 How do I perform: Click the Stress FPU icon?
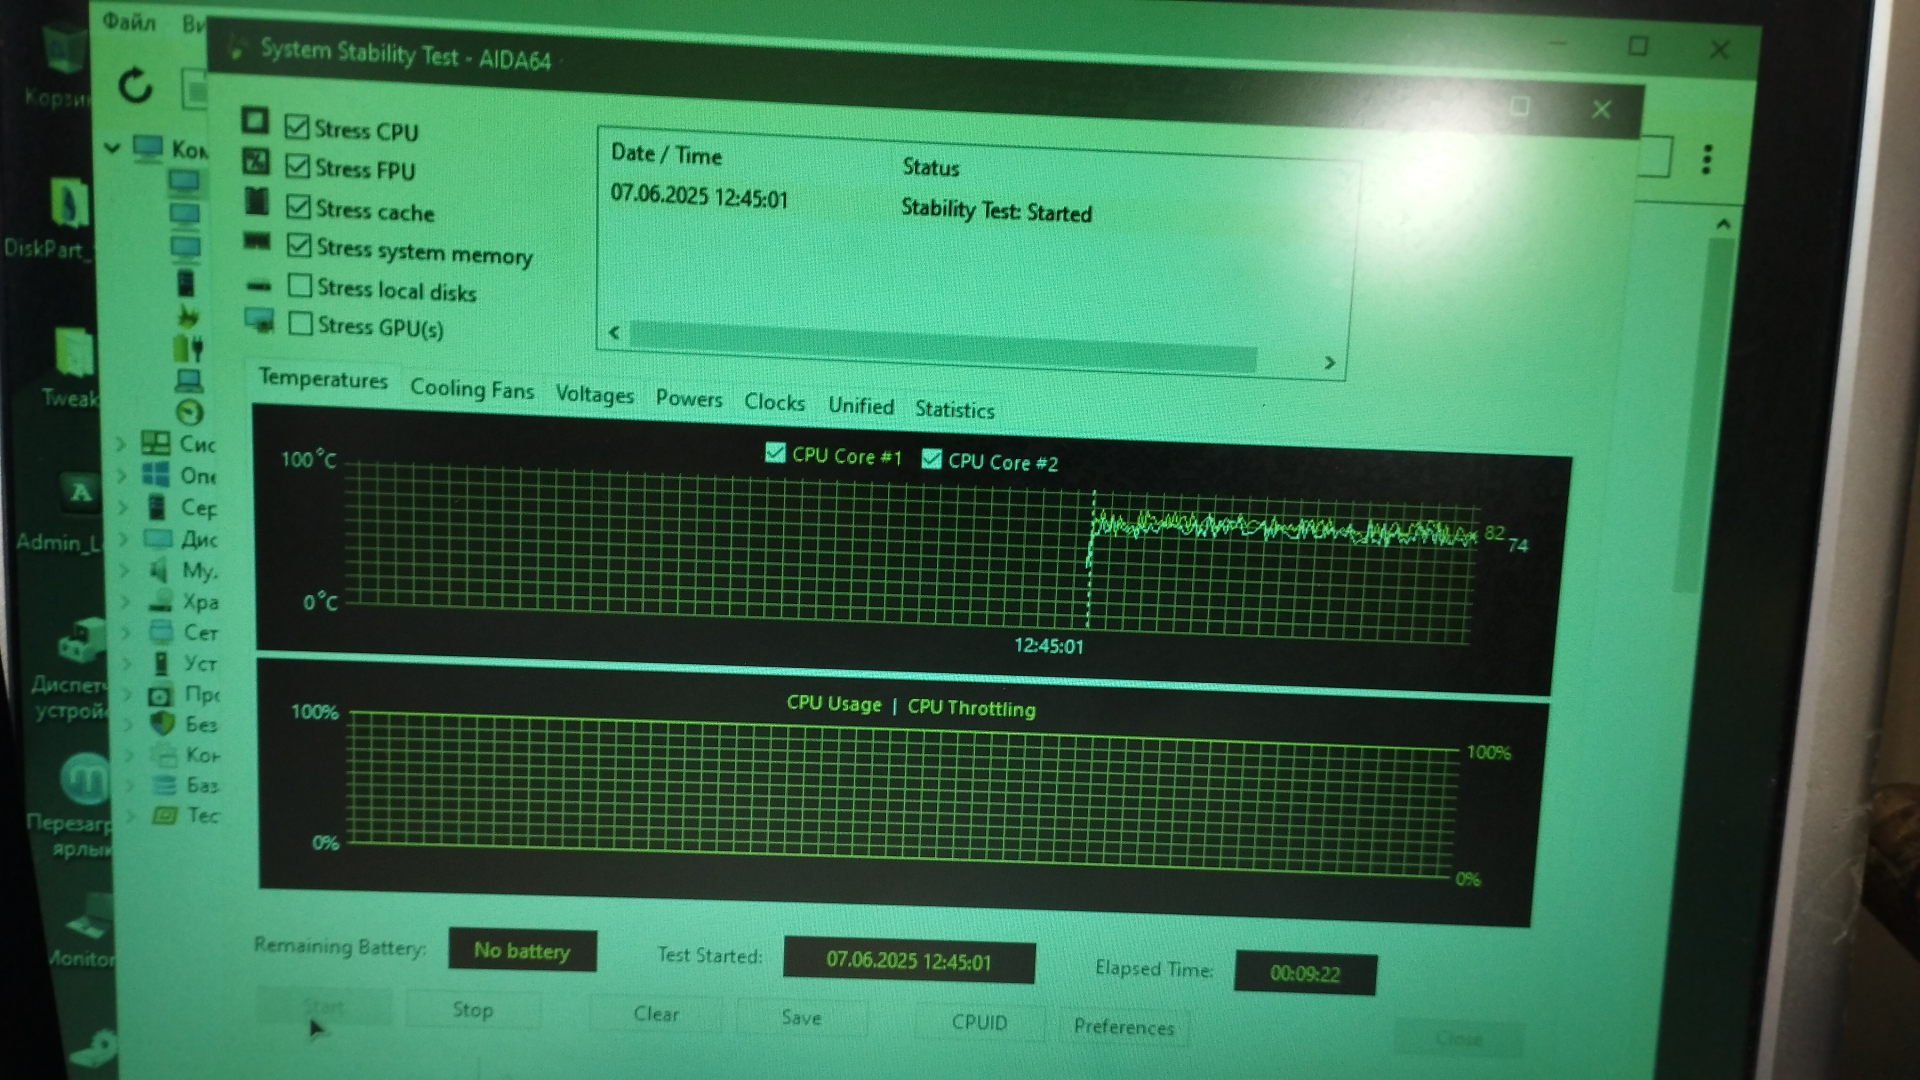pyautogui.click(x=256, y=161)
